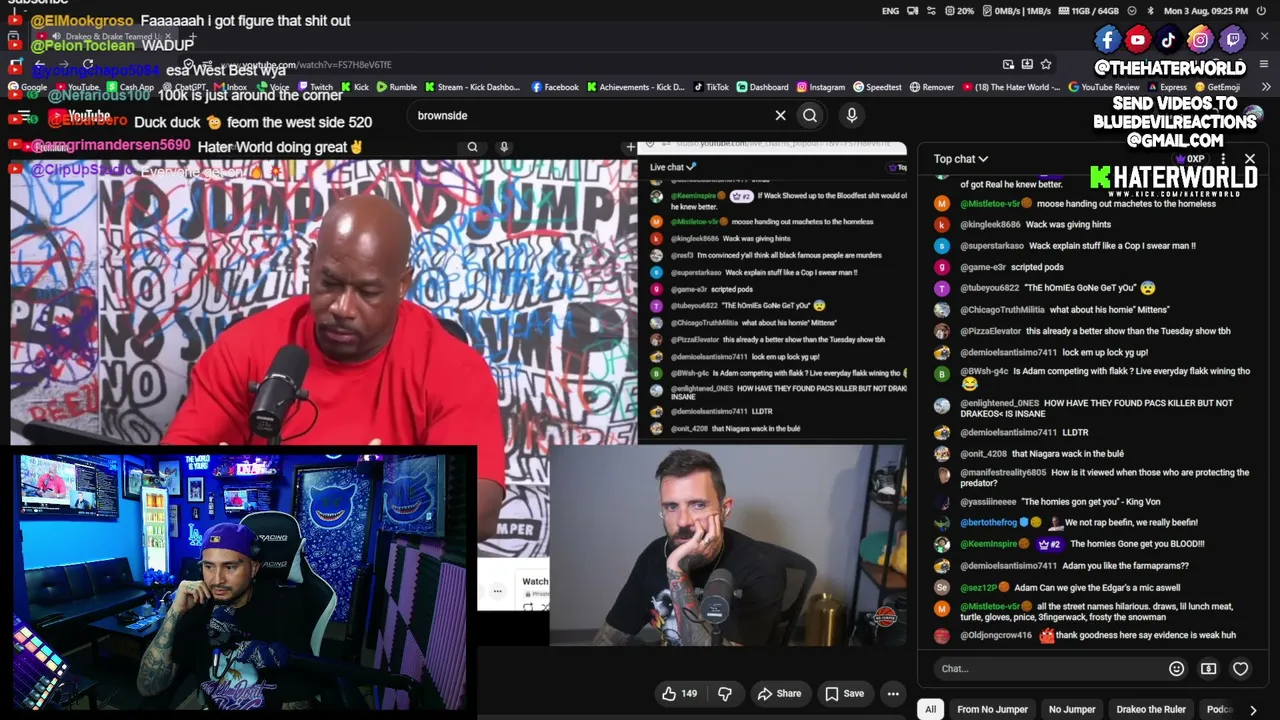Click @KeemInspire username in live chat
Viewport: 1280px width, 720px height.
[x=990, y=544]
